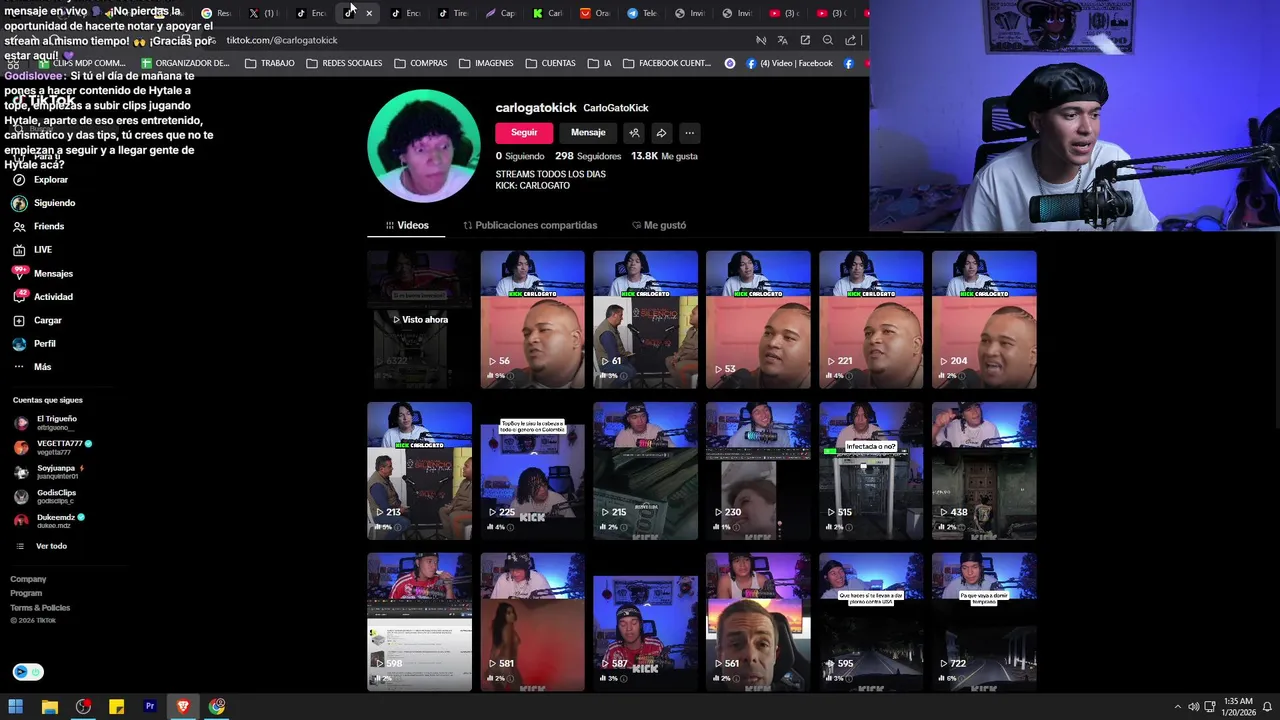Click the zoom magnifier icon in address bar

(x=828, y=40)
